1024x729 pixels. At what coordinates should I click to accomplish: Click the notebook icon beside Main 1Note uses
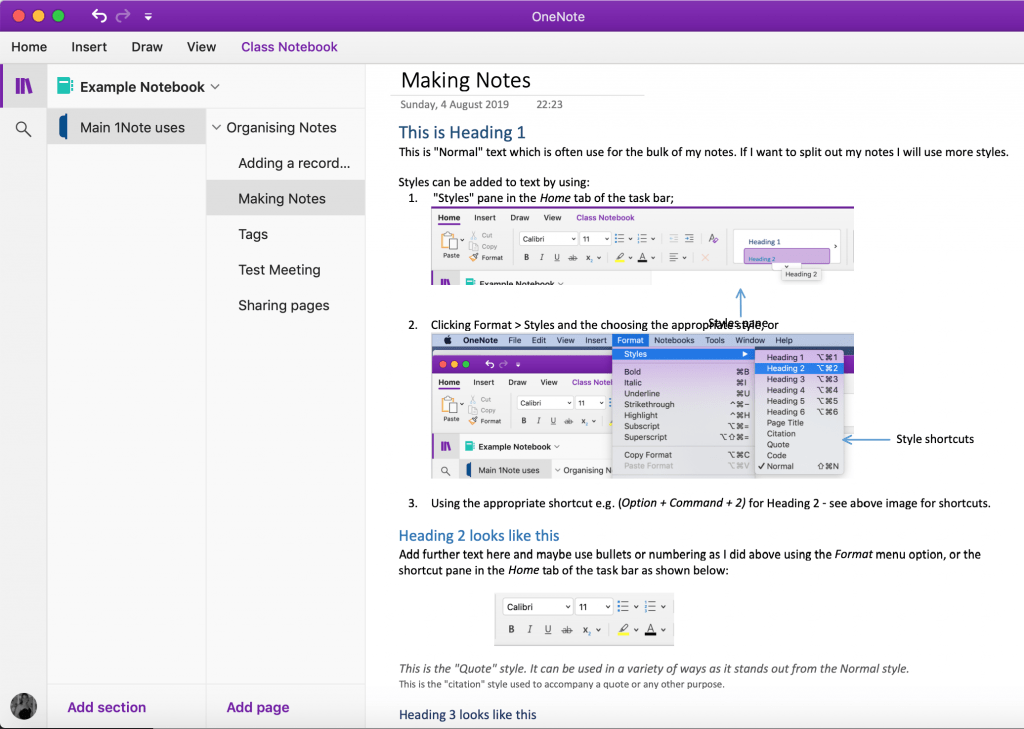(63, 127)
